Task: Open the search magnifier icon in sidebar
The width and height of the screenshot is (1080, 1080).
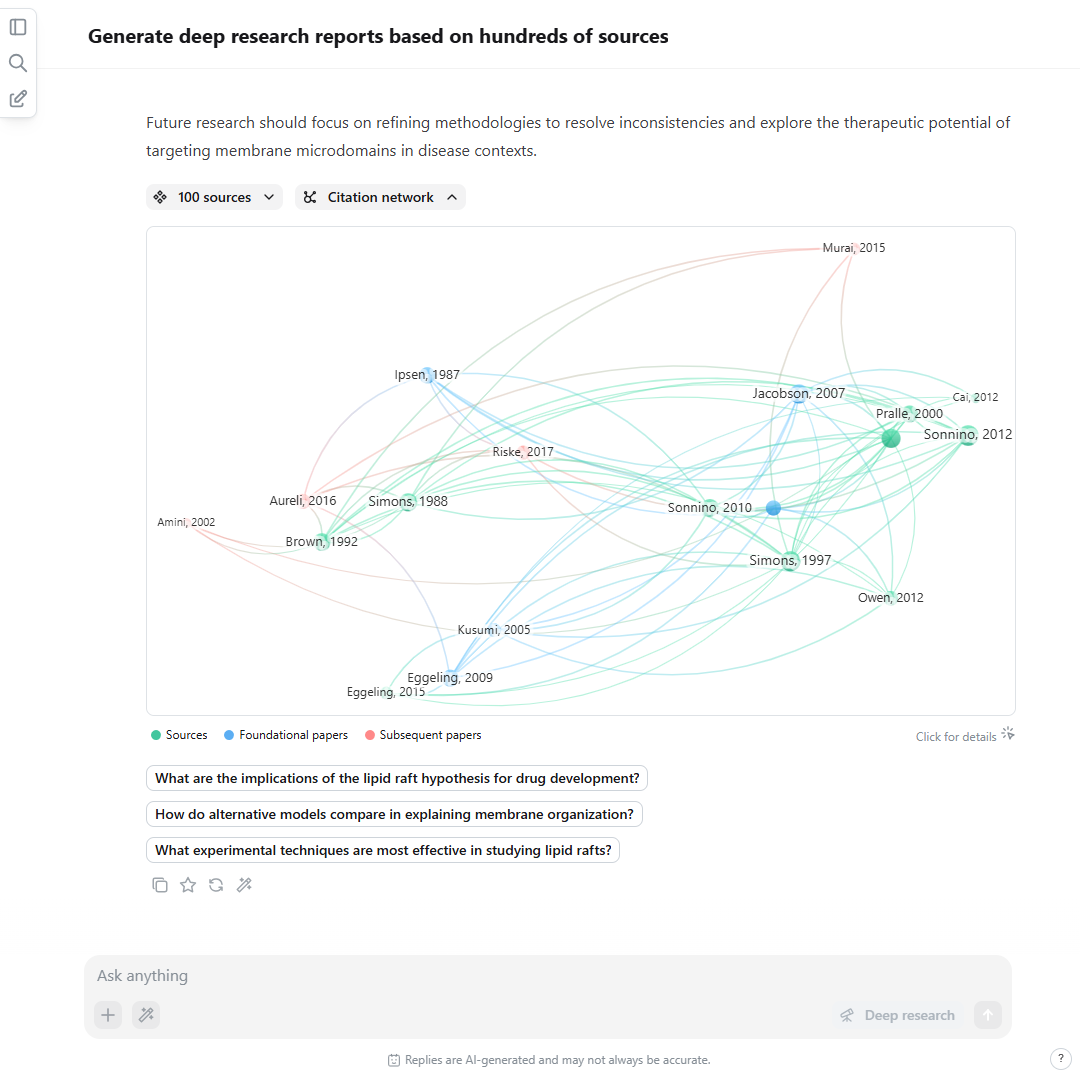Action: tap(18, 63)
